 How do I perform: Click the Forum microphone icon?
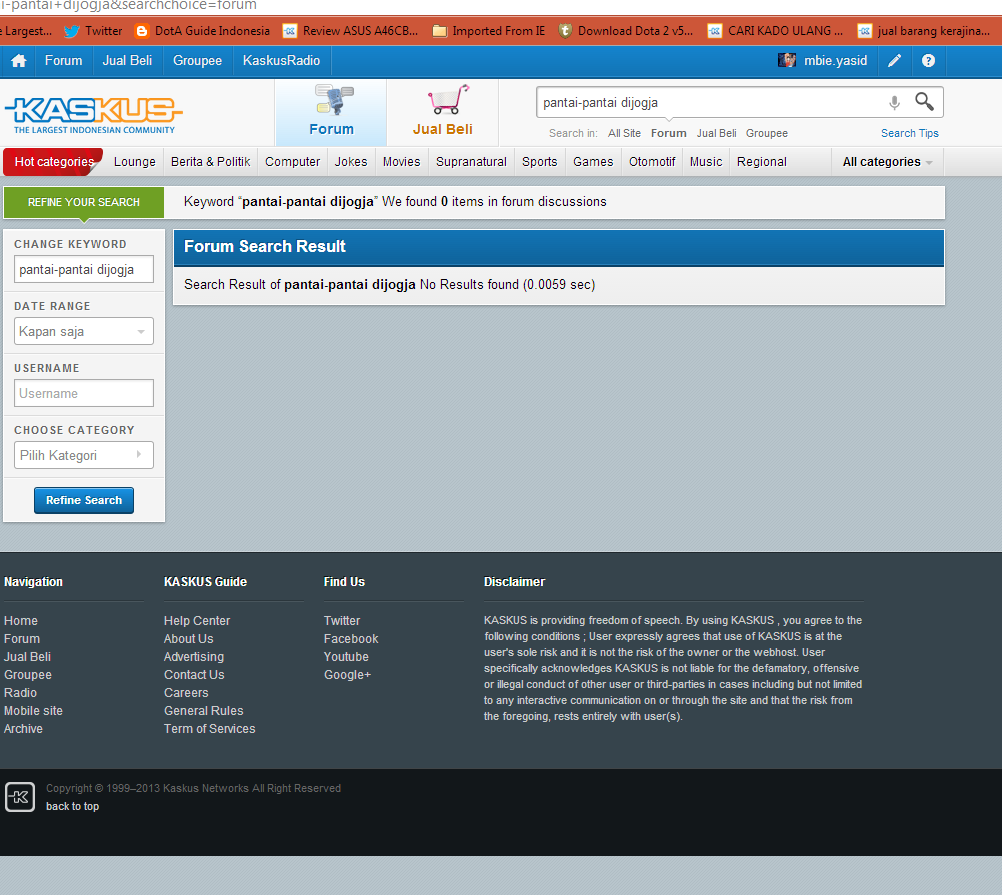(x=333, y=101)
